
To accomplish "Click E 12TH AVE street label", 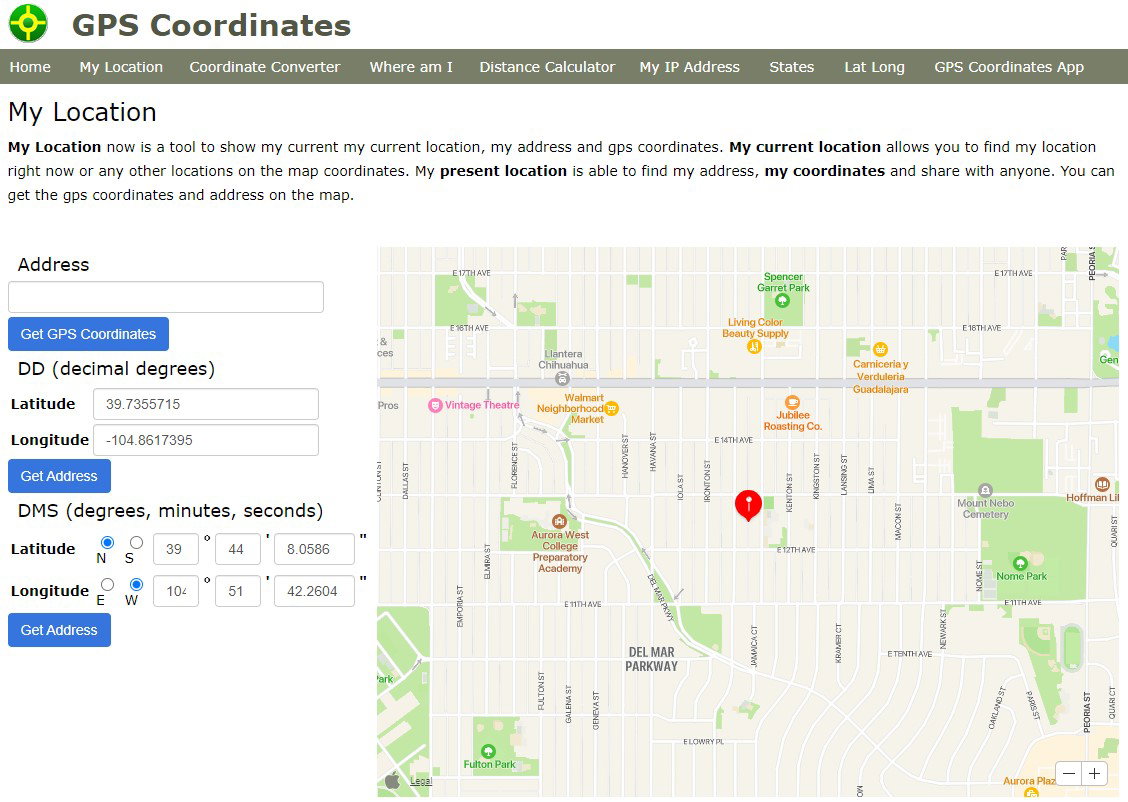I will [796, 550].
